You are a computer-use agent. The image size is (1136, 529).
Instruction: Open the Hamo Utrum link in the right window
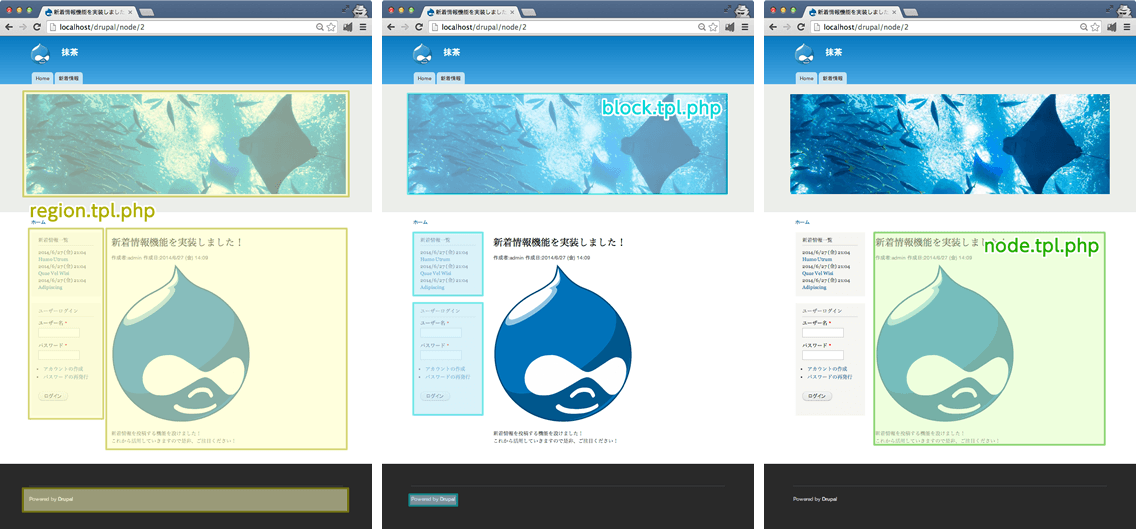point(816,259)
